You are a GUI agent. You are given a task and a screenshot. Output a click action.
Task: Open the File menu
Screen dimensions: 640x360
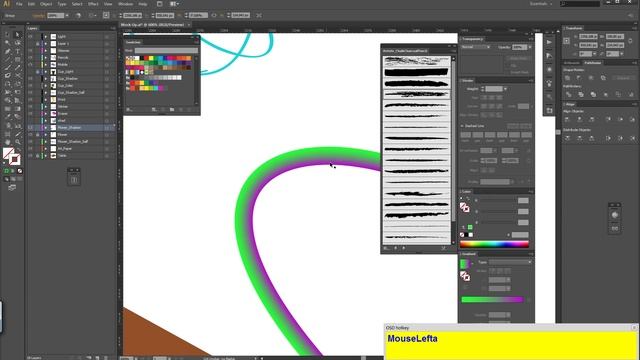click(19, 4)
